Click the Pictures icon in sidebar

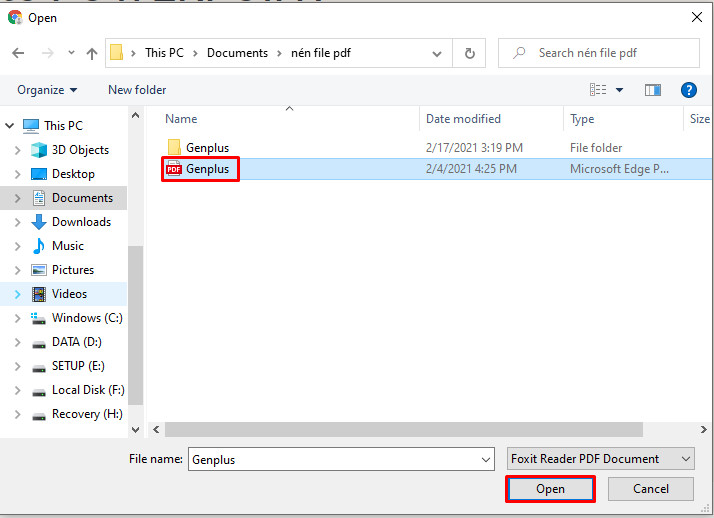(x=39, y=270)
